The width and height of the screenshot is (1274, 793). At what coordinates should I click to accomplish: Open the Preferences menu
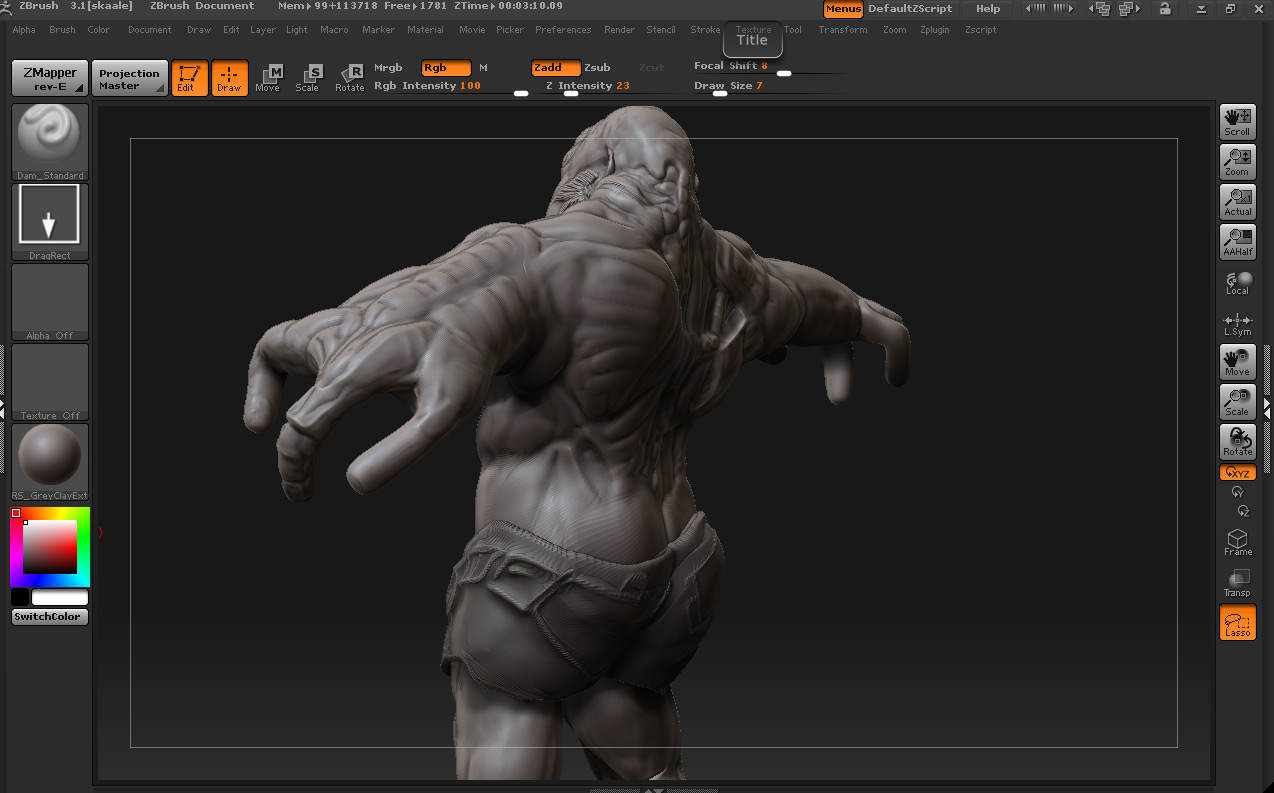click(x=563, y=30)
